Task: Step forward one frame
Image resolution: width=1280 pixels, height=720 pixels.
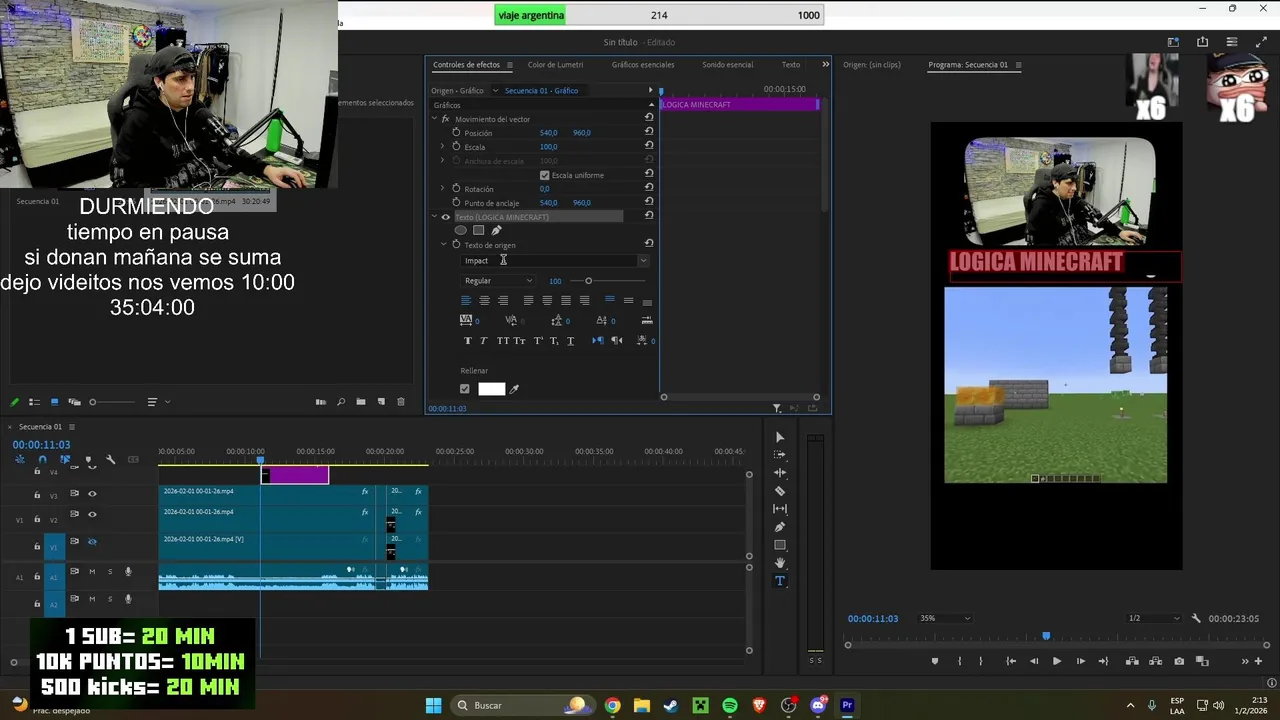Action: (1080, 661)
